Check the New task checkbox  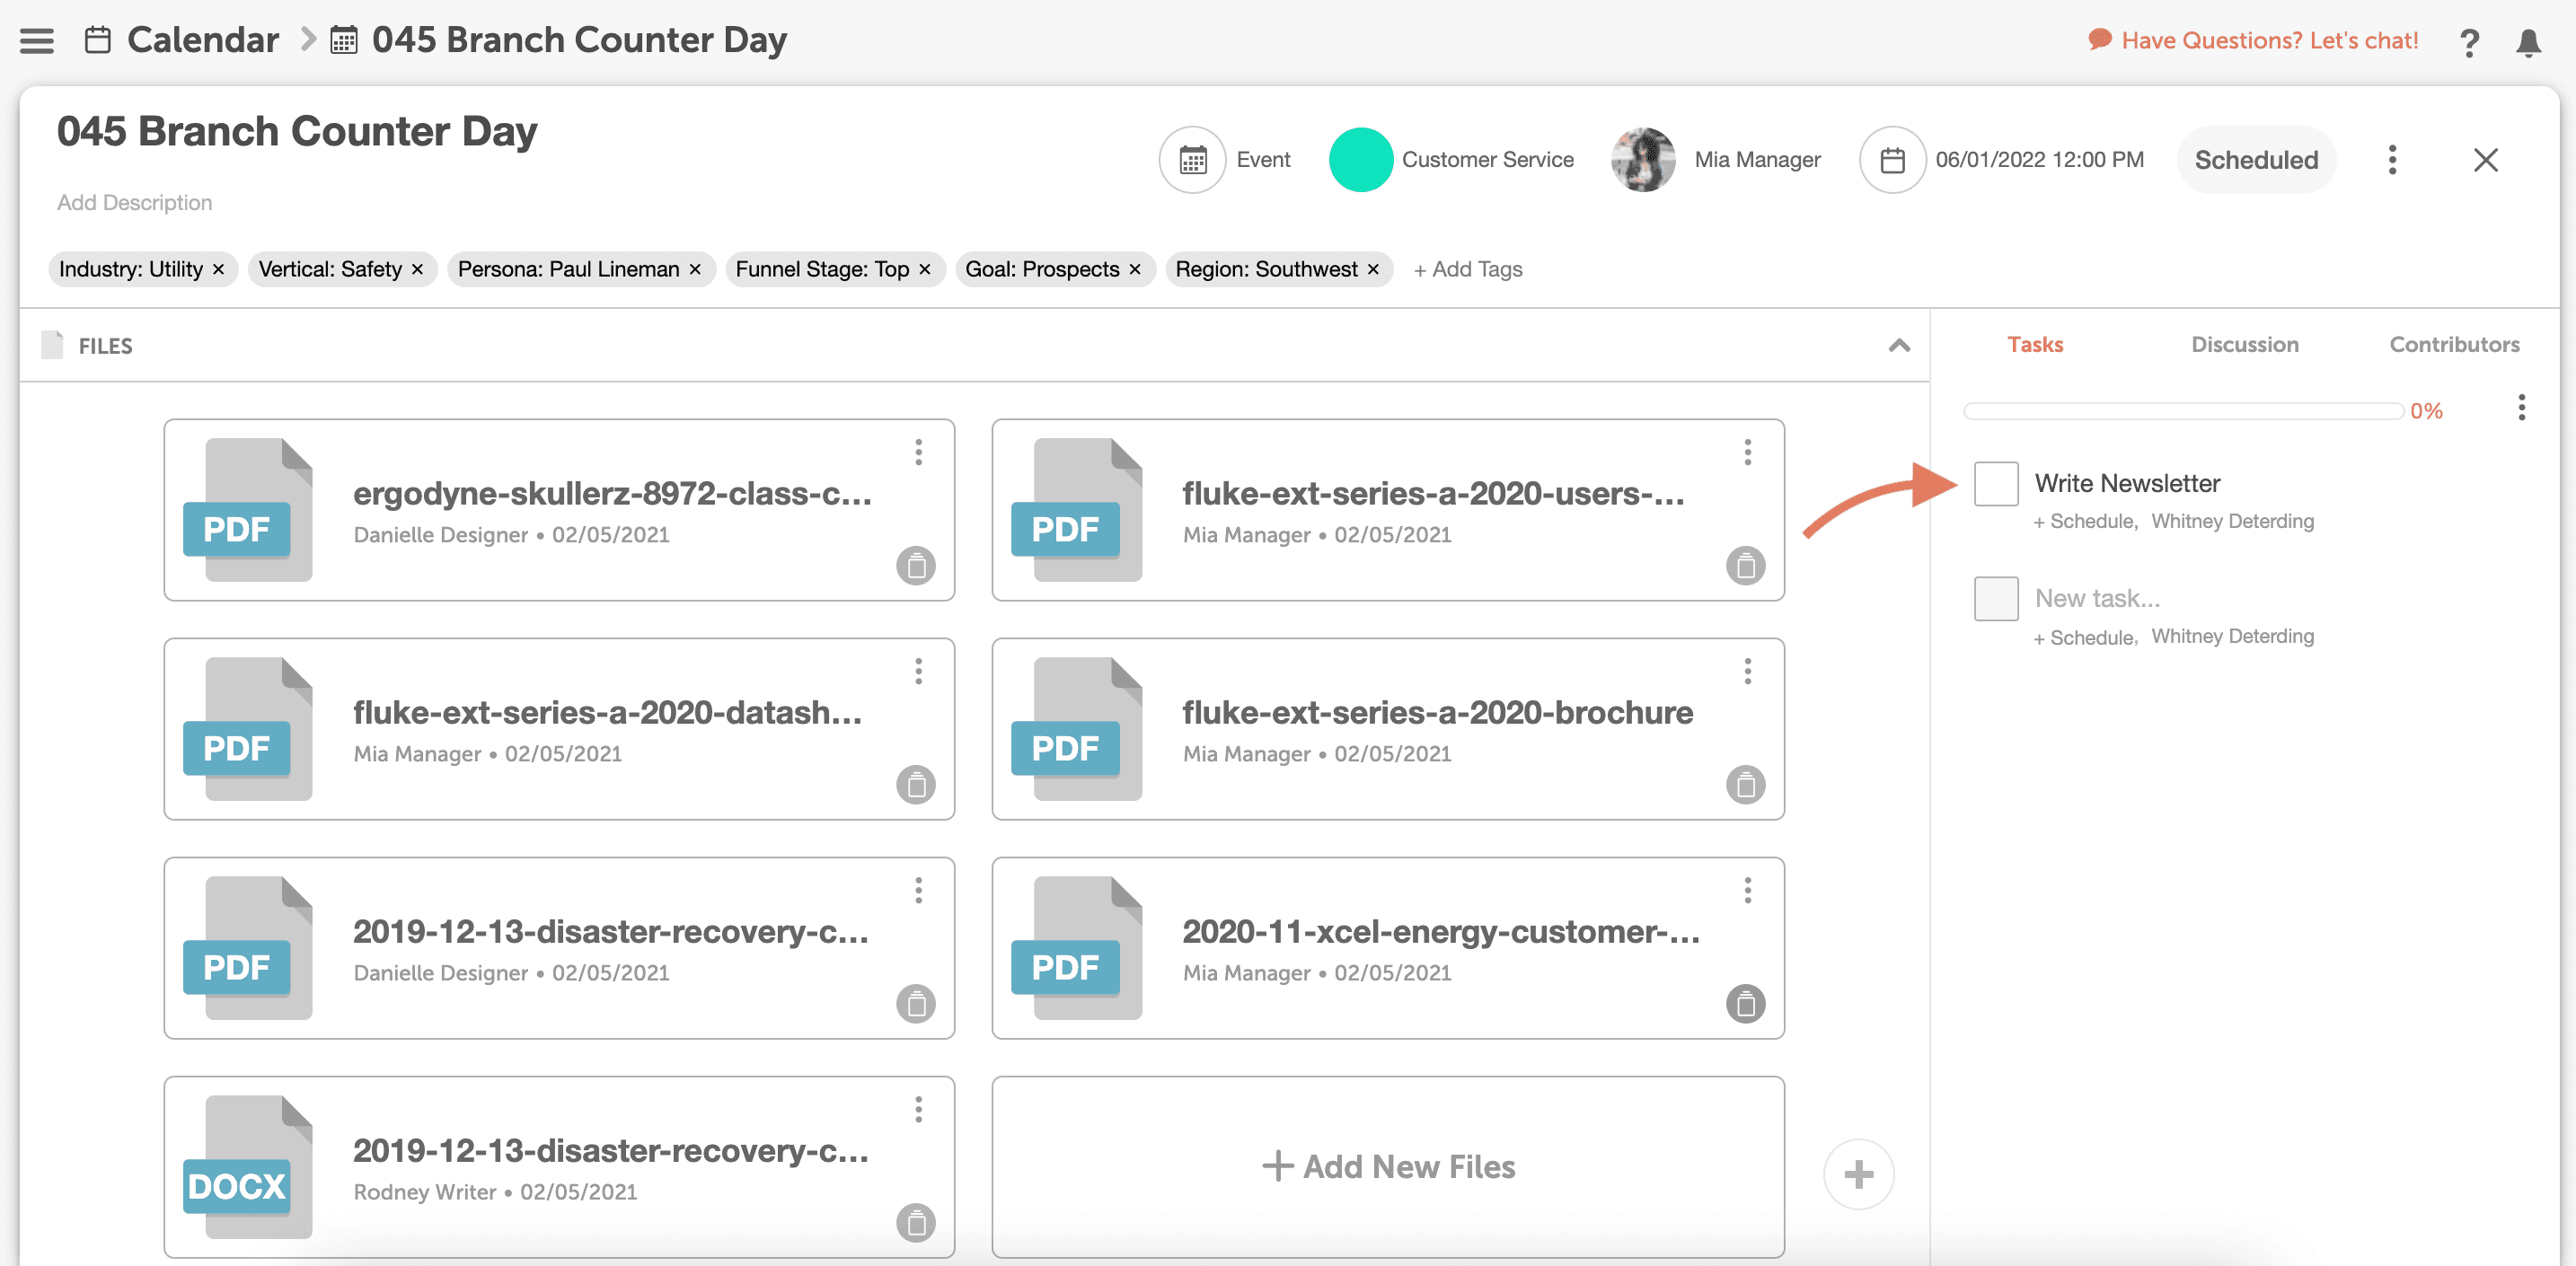[x=1996, y=598]
